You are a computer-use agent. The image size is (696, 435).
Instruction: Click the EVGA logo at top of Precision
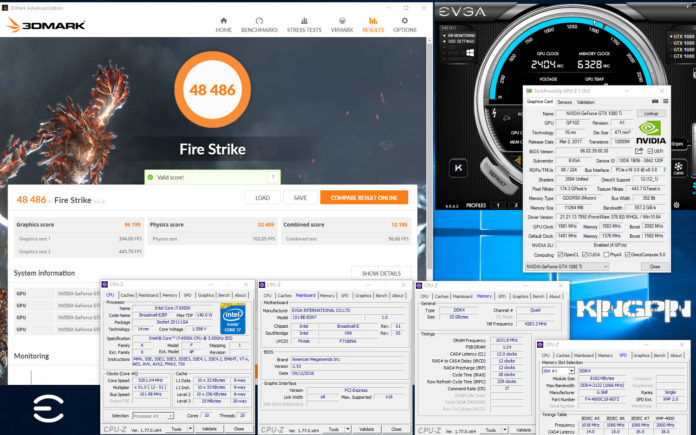pos(462,12)
